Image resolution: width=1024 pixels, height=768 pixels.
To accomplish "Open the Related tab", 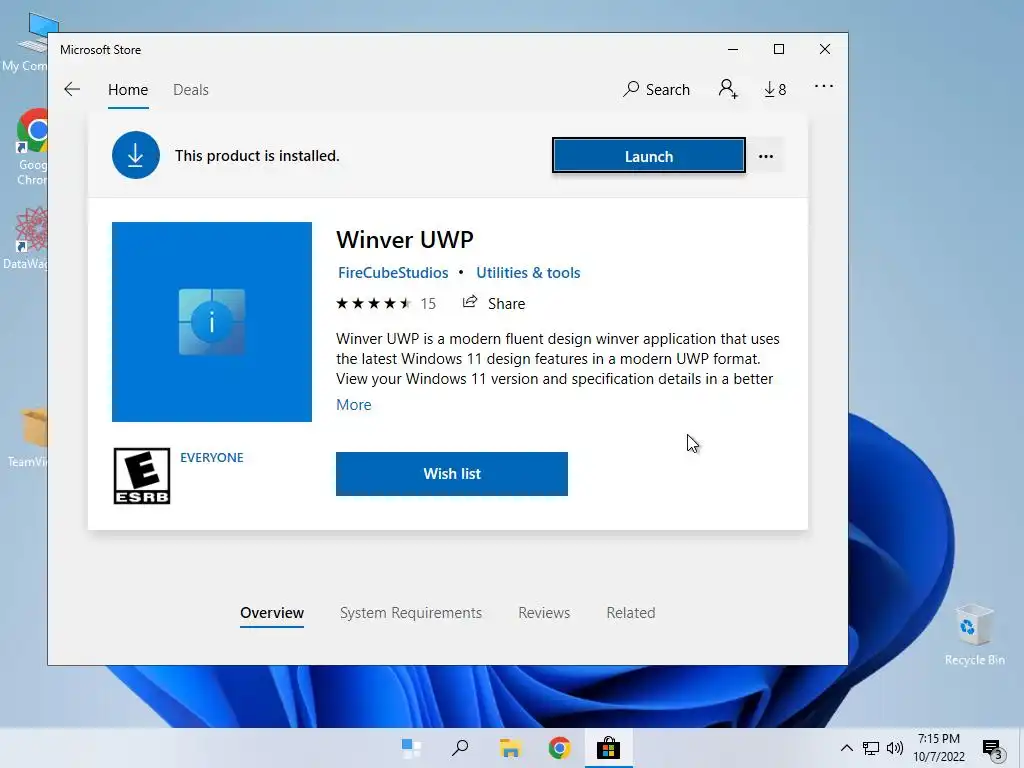I will tap(631, 613).
